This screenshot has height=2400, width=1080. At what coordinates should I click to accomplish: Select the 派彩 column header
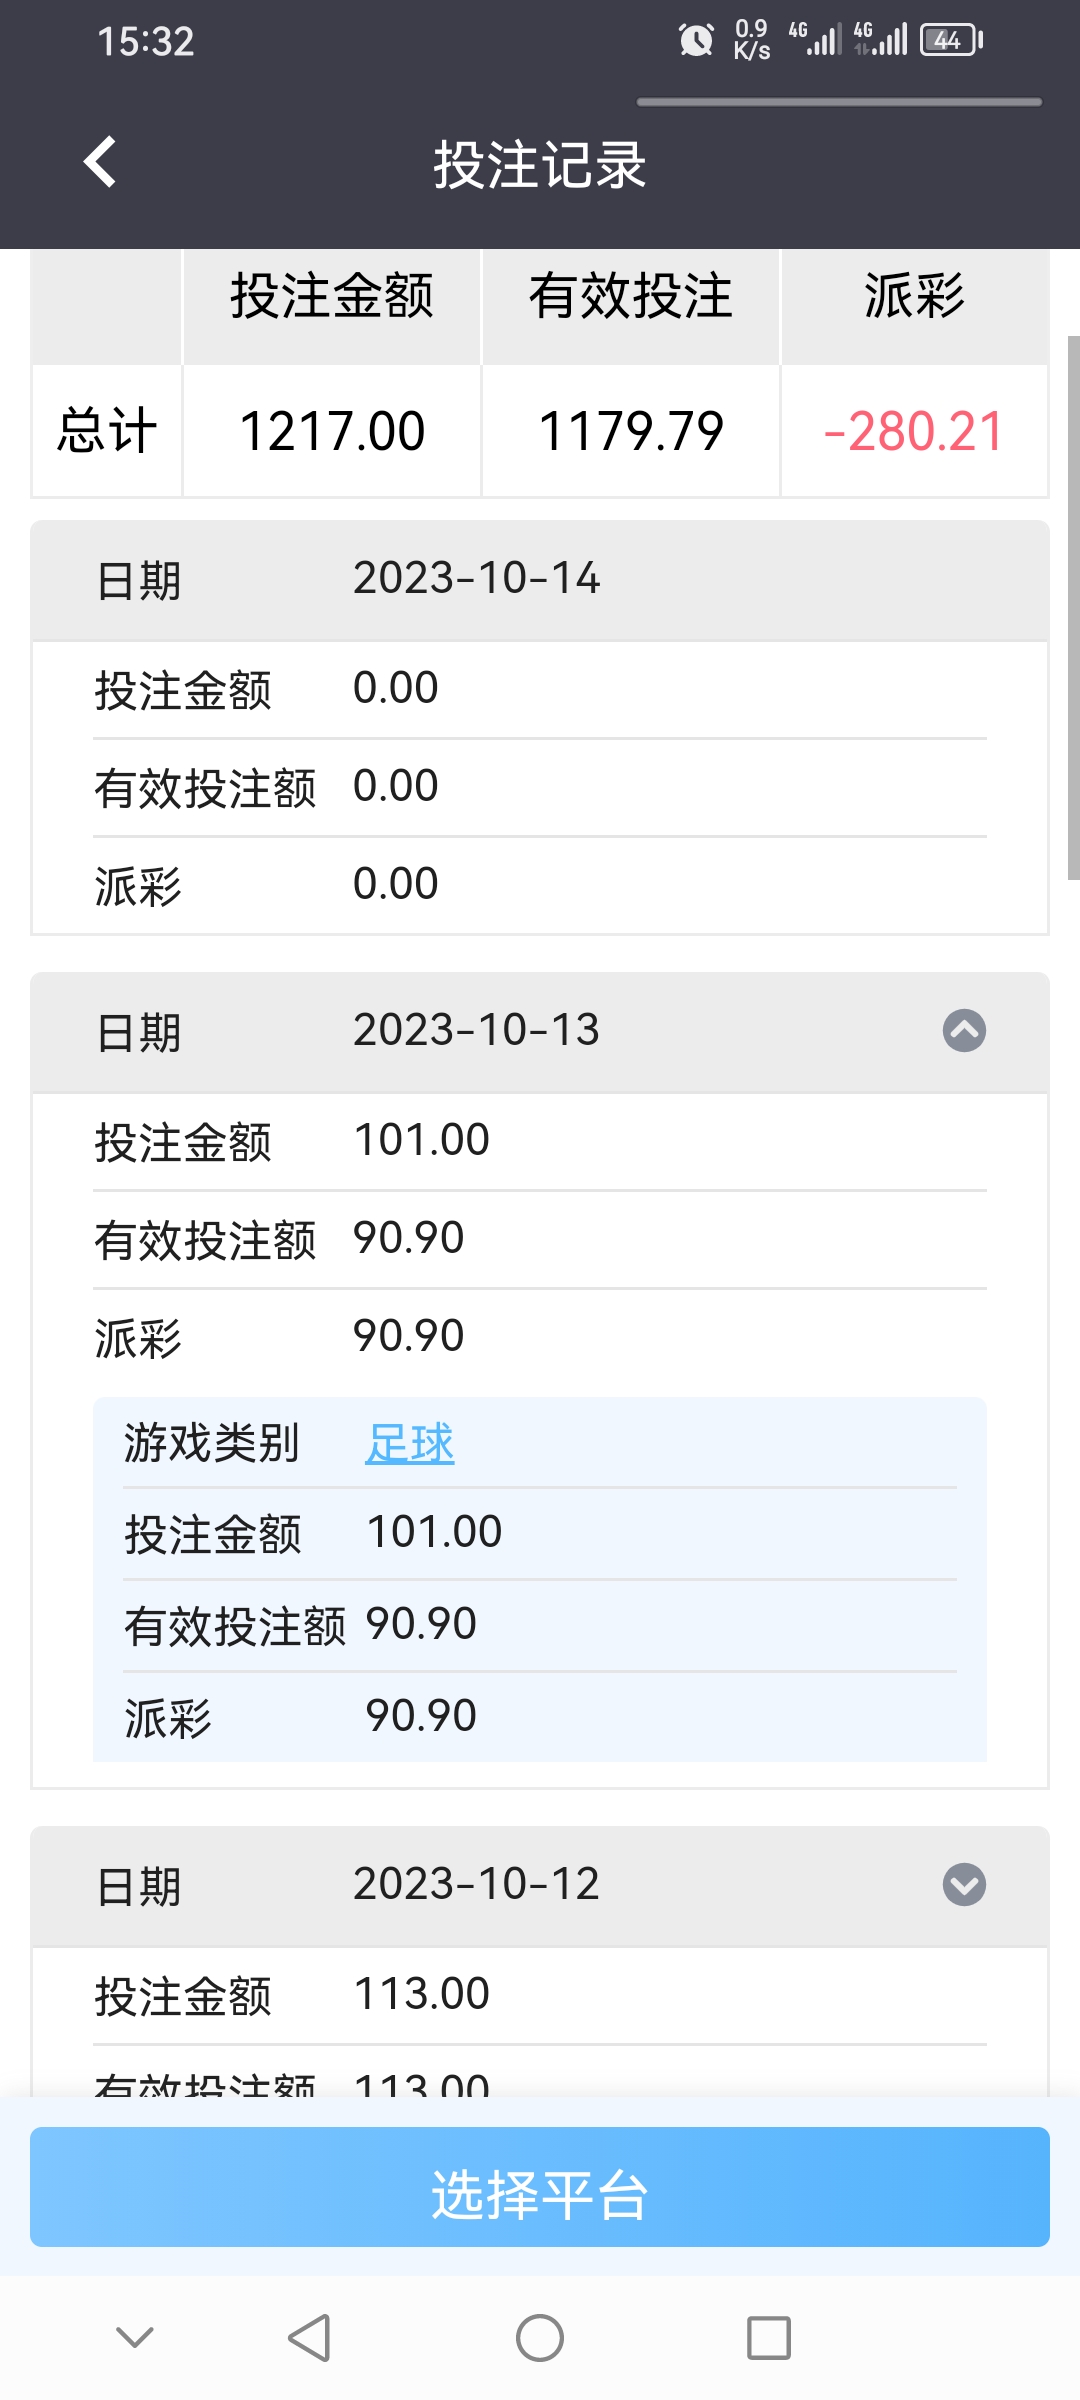point(914,297)
